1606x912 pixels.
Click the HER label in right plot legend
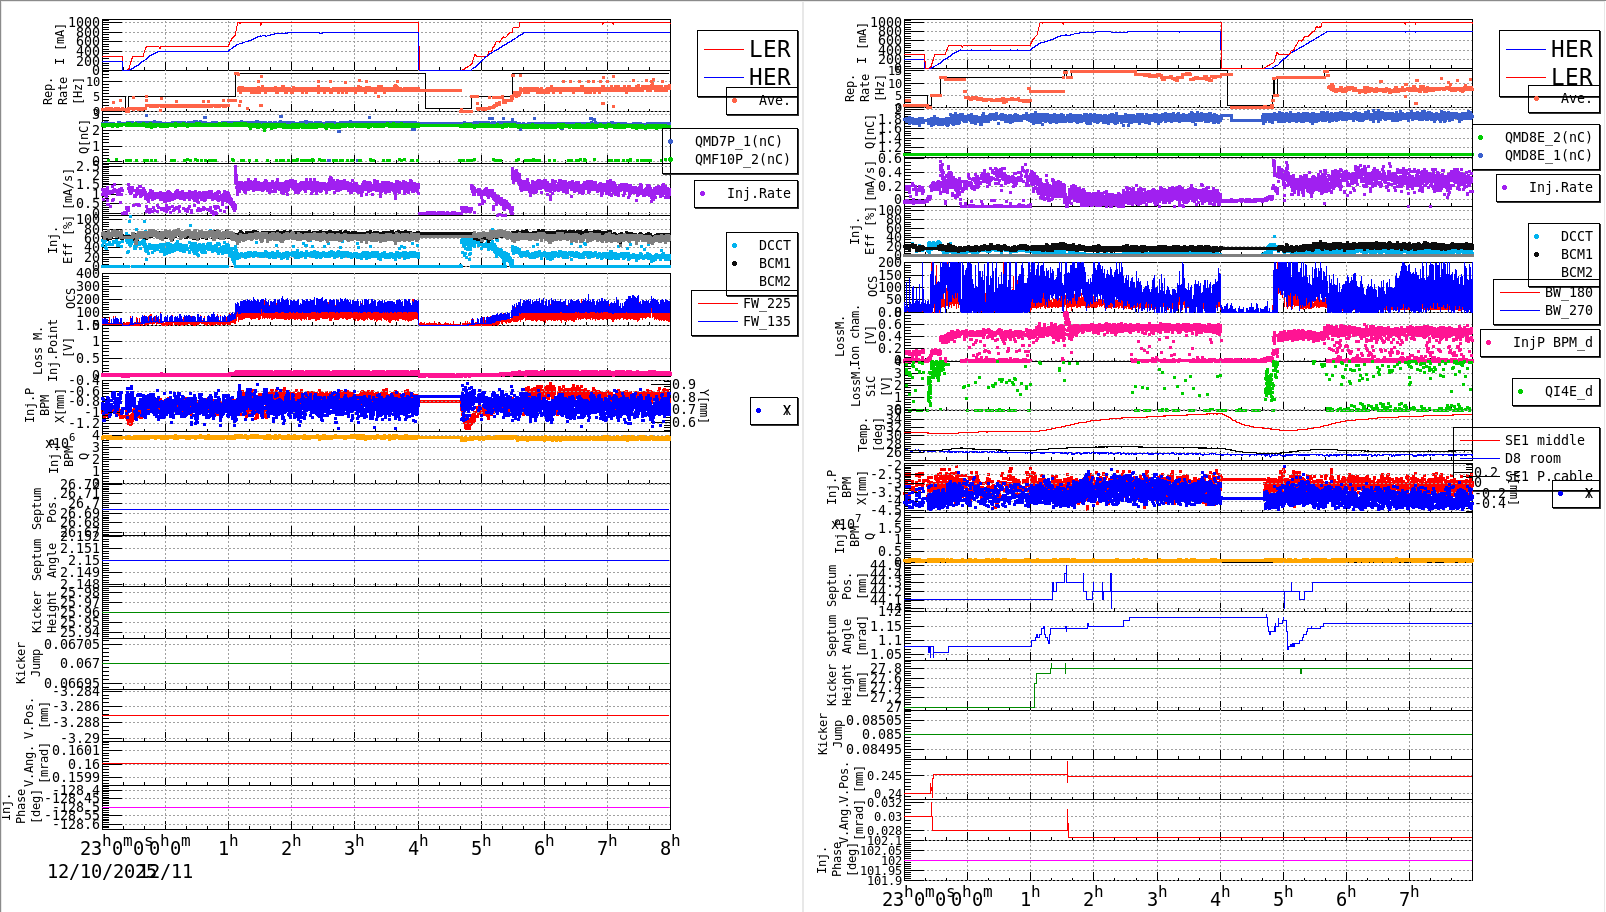pyautogui.click(x=1571, y=48)
